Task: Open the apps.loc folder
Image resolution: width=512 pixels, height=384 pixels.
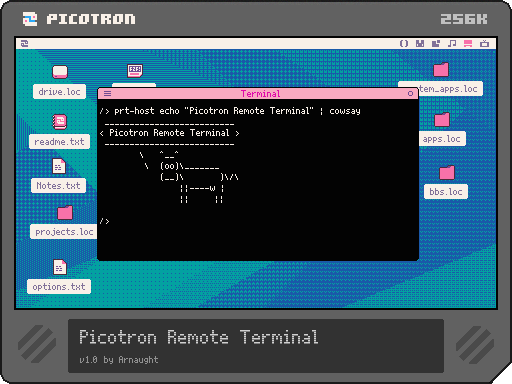Action: 442,119
